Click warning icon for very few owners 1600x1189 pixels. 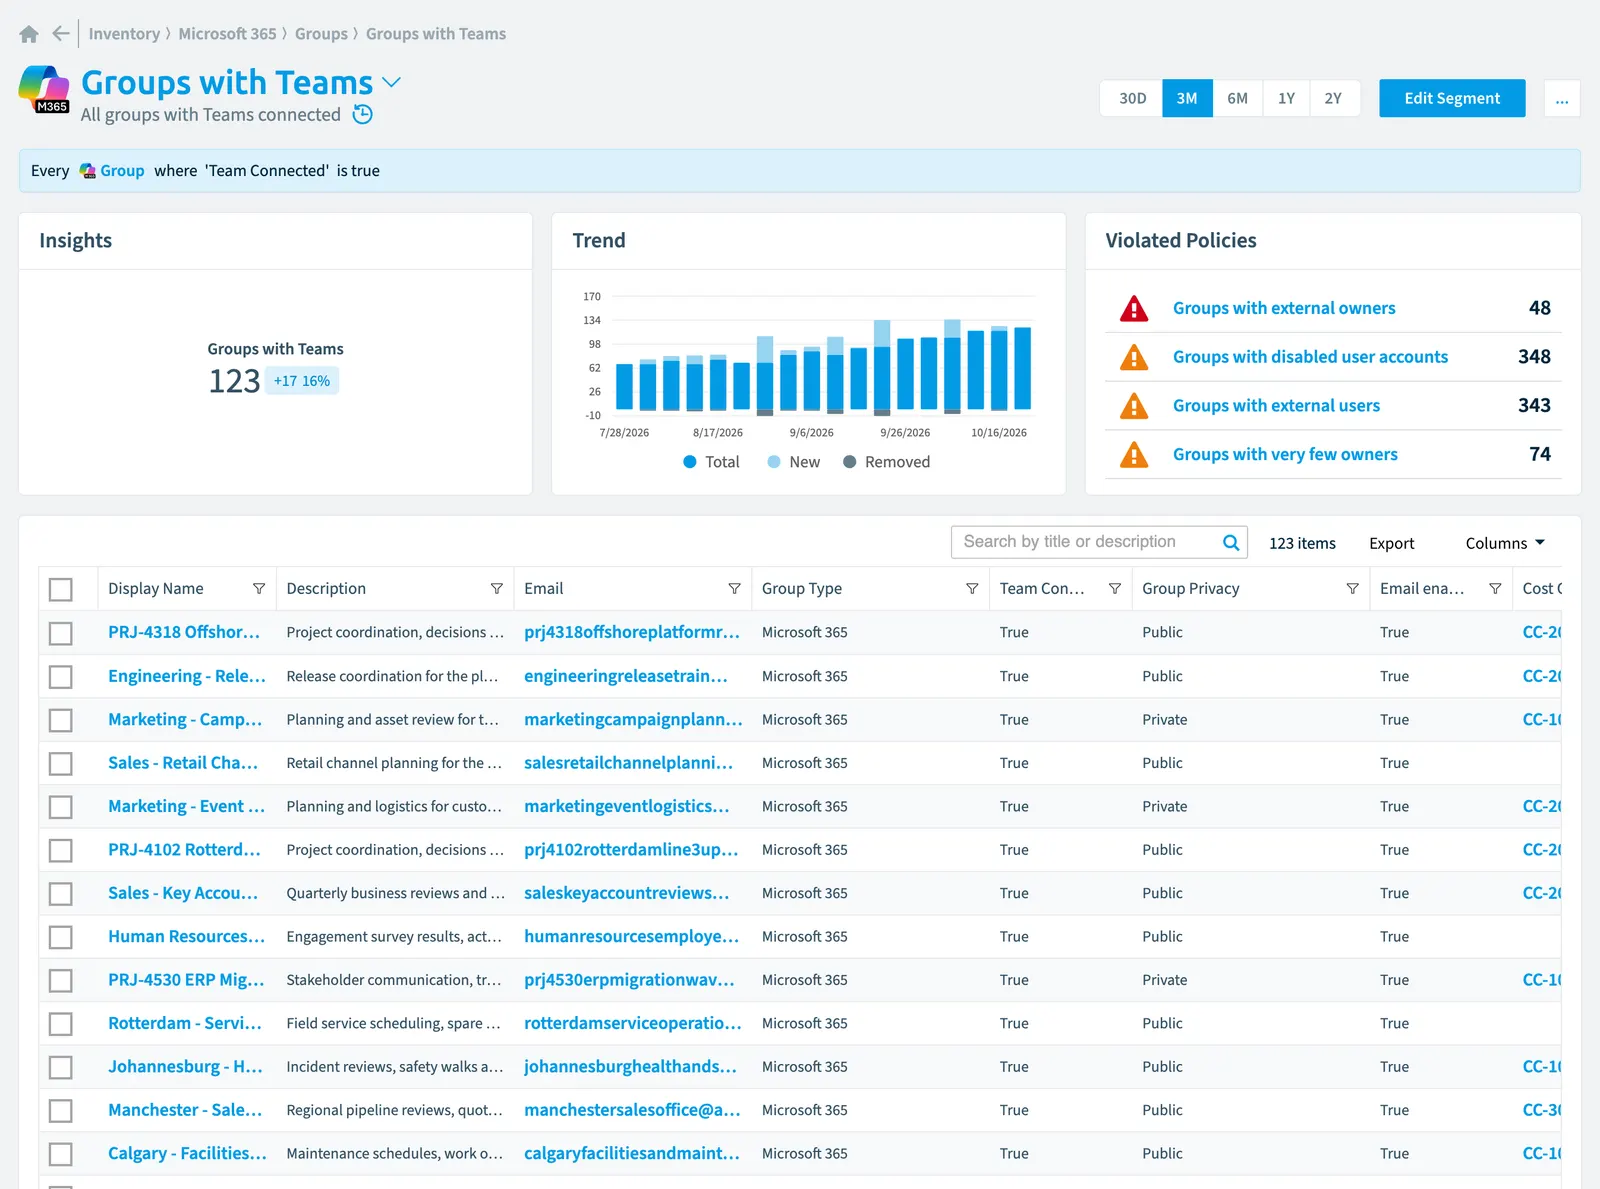pyautogui.click(x=1134, y=455)
